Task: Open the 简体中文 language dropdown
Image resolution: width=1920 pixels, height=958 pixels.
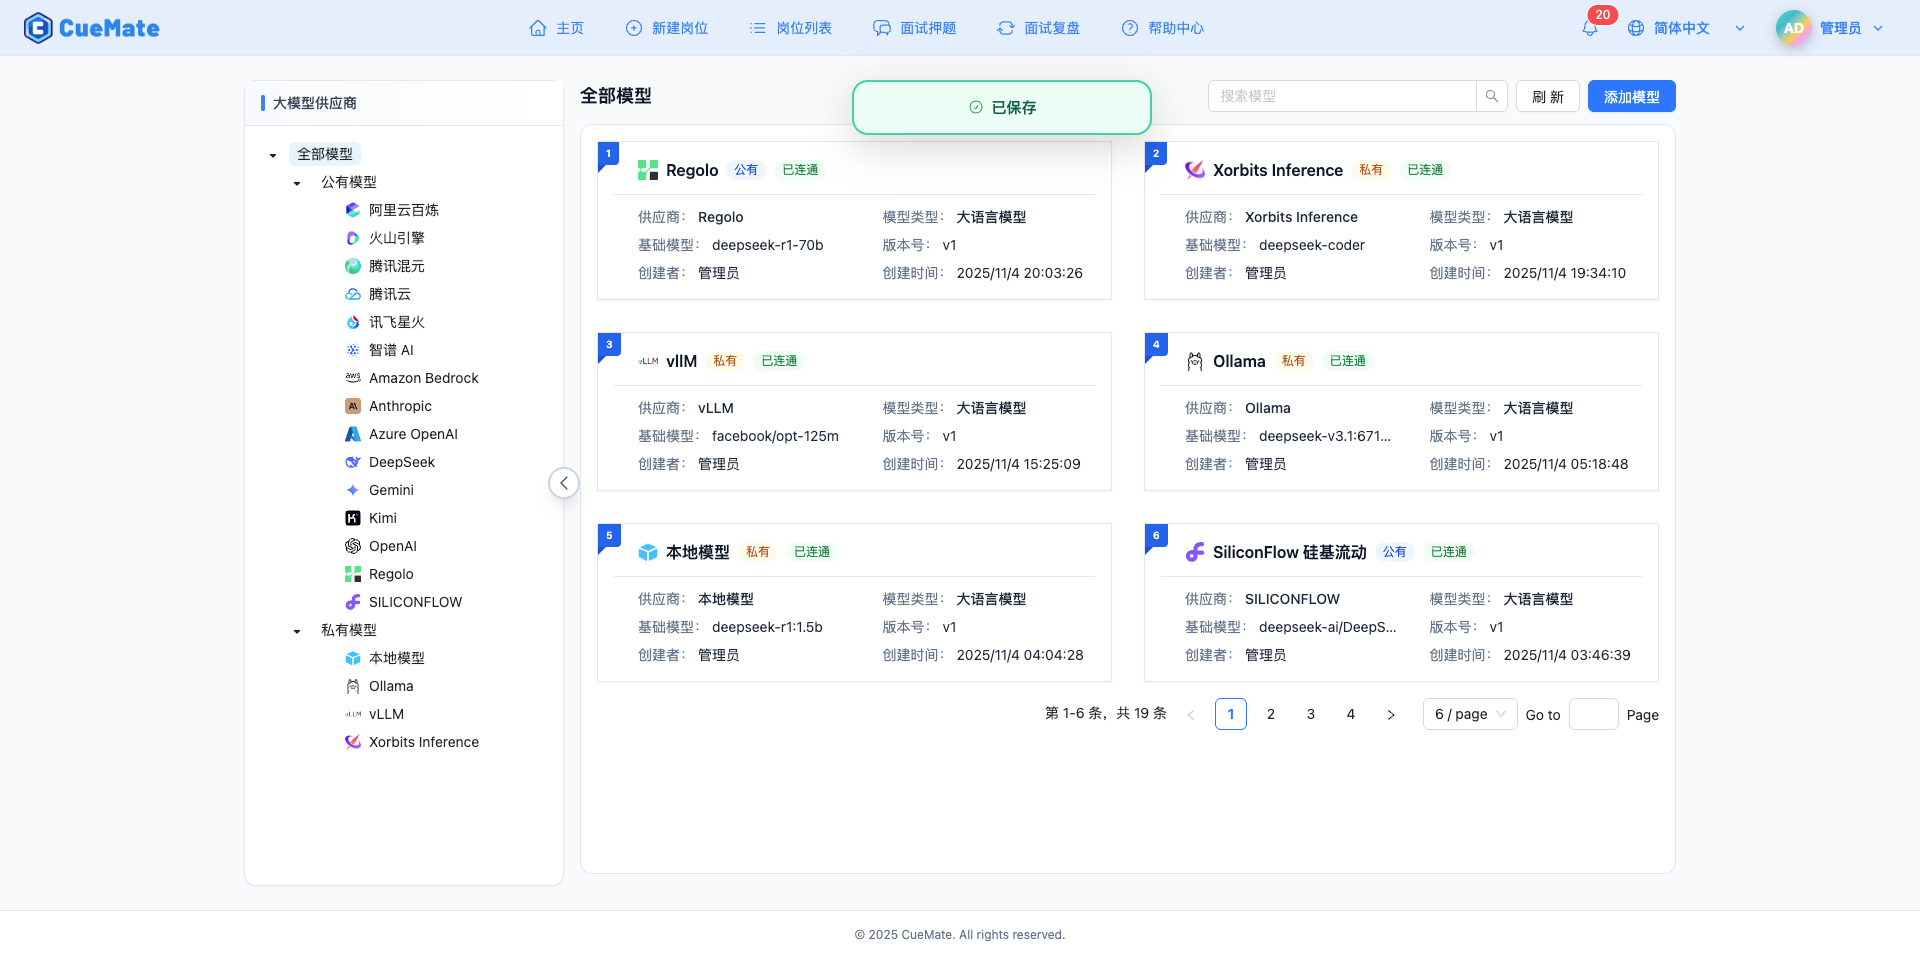Action: (x=1680, y=28)
